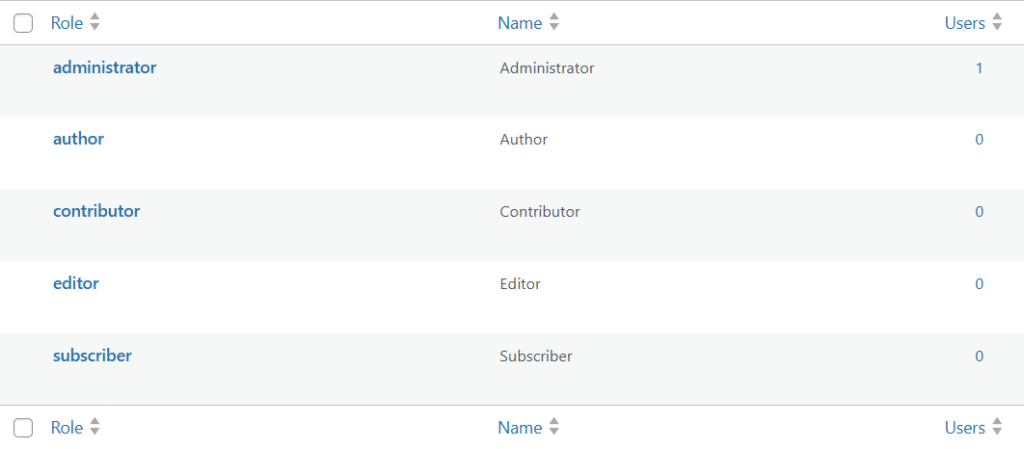1024x449 pixels.
Task: Open the author role
Action: 78,139
